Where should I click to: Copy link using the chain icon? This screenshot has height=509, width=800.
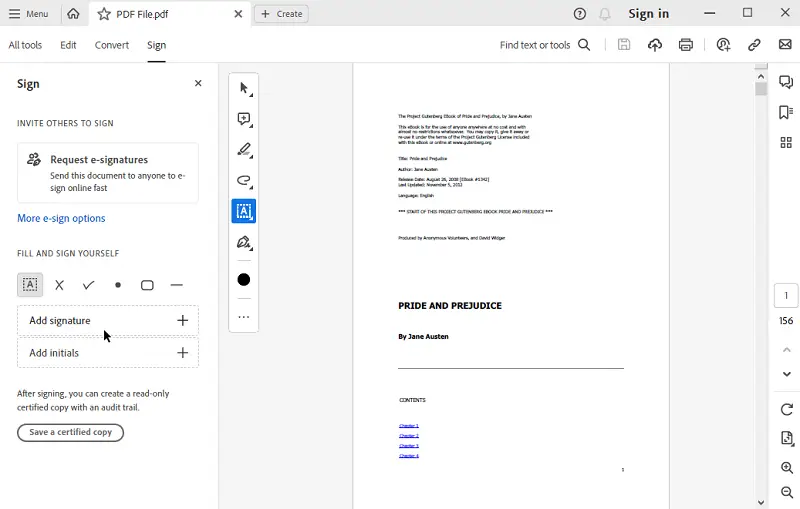click(754, 45)
